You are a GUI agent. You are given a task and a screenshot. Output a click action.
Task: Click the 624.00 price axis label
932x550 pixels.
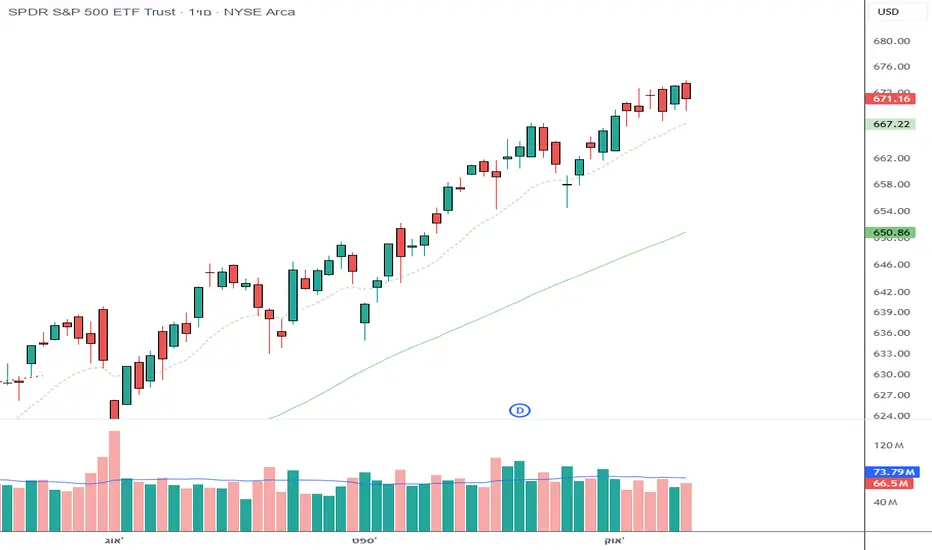pyautogui.click(x=891, y=416)
